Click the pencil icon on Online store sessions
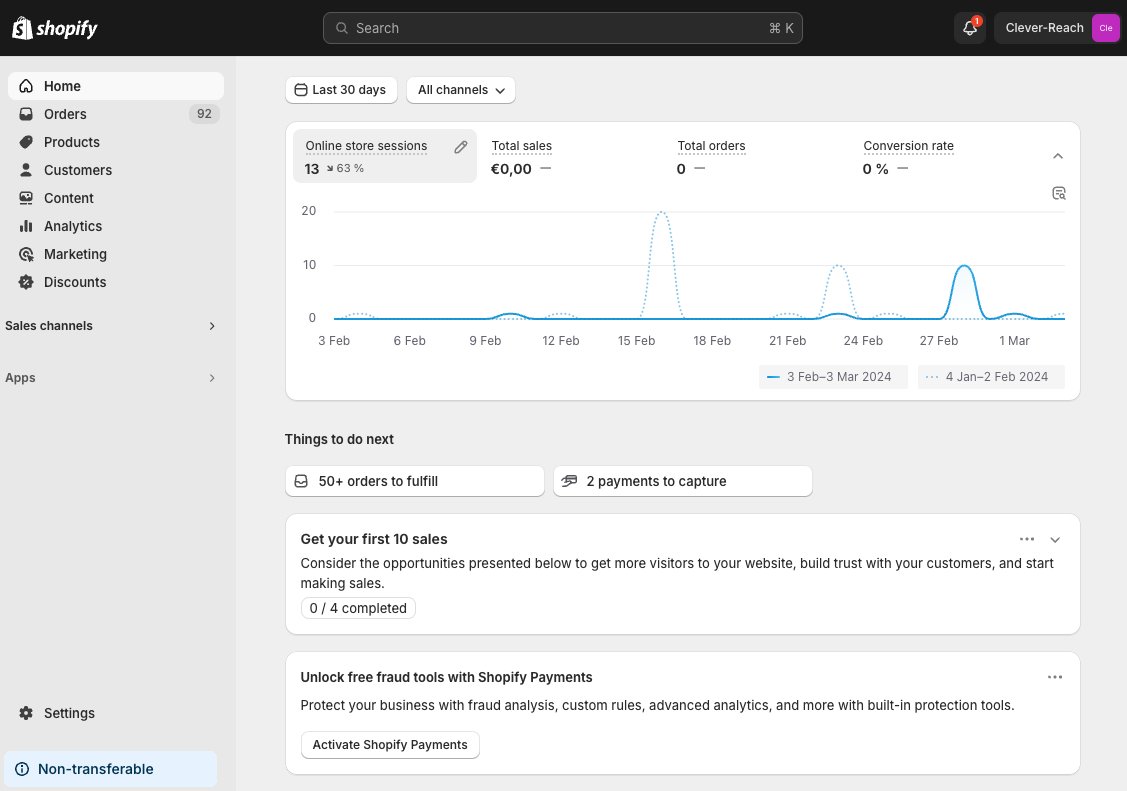This screenshot has height=791, width=1127. pyautogui.click(x=460, y=147)
